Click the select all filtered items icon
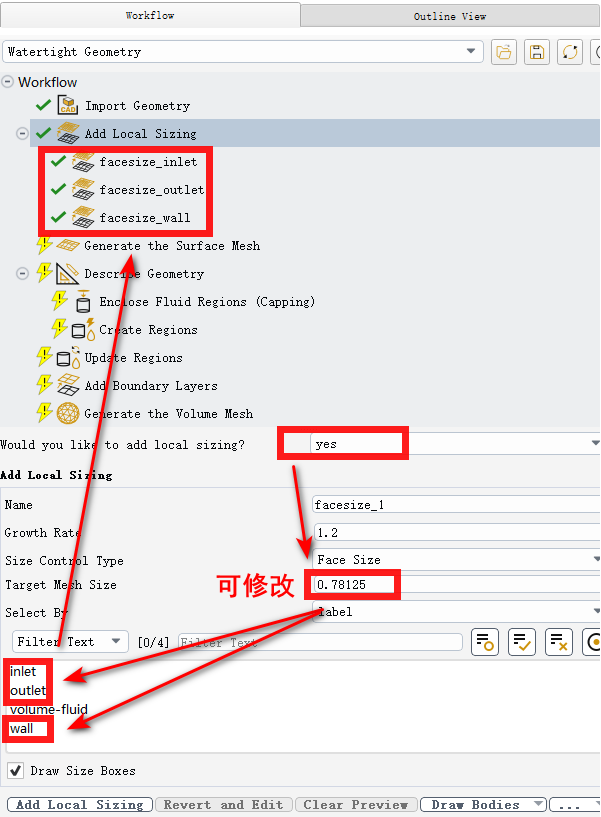Viewport: 601px width, 817px height. [x=522, y=642]
